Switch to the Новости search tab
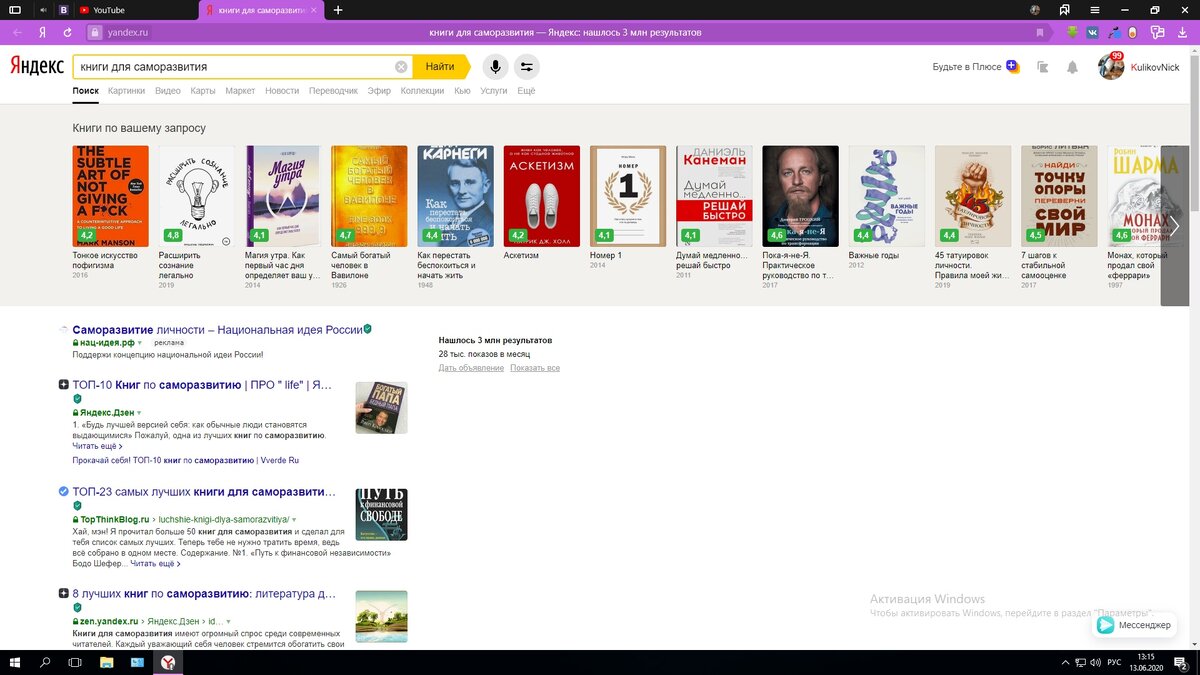 pos(282,91)
